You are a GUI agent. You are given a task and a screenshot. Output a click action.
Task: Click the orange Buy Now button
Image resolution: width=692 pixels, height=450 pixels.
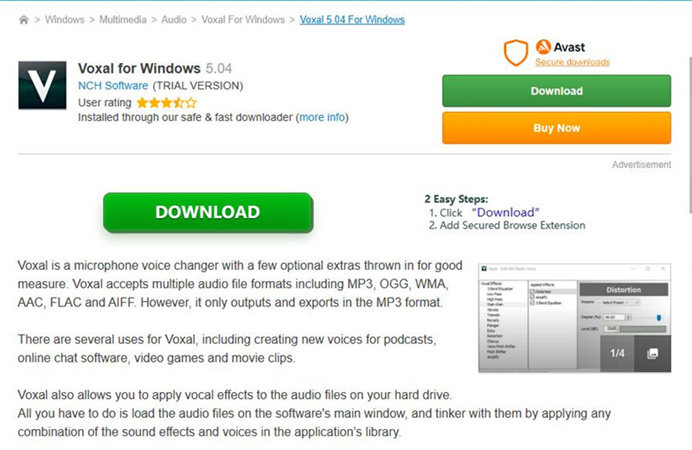pyautogui.click(x=557, y=128)
